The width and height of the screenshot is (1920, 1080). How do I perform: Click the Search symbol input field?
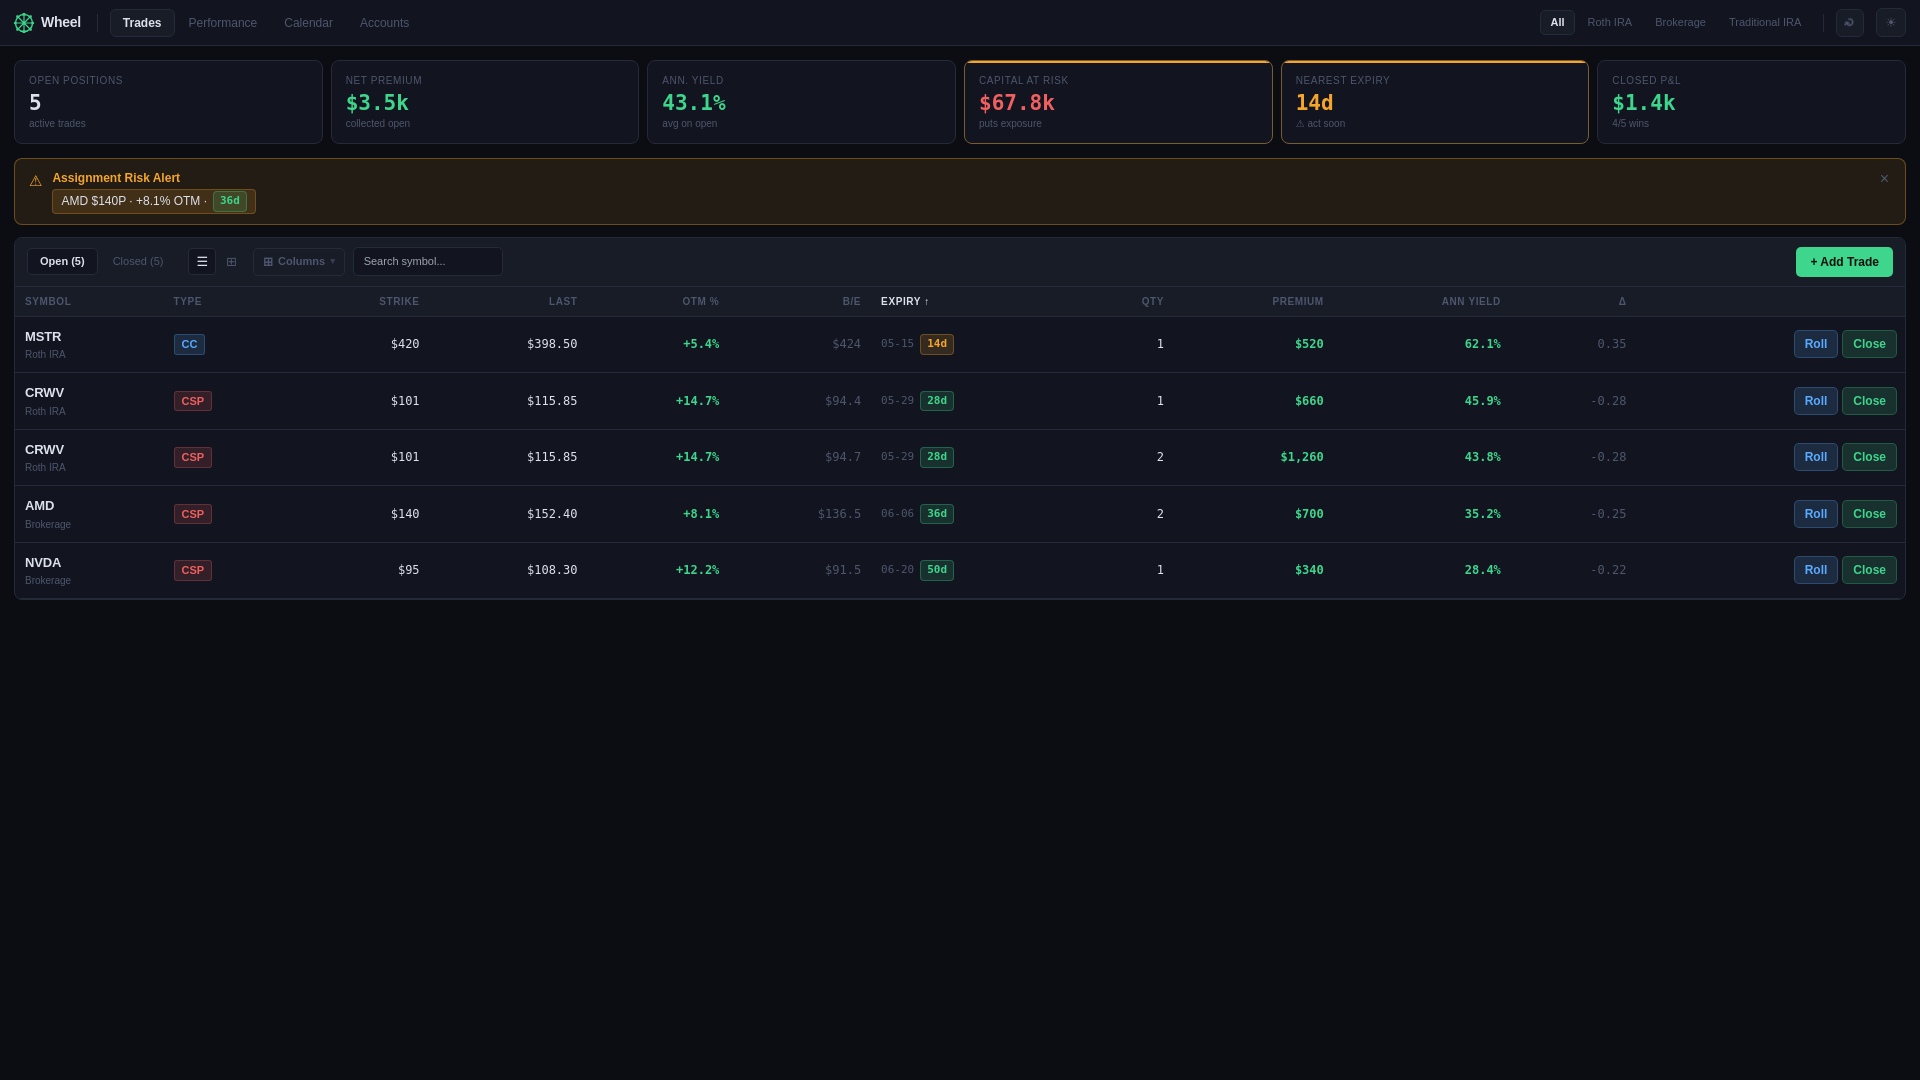coord(427,262)
